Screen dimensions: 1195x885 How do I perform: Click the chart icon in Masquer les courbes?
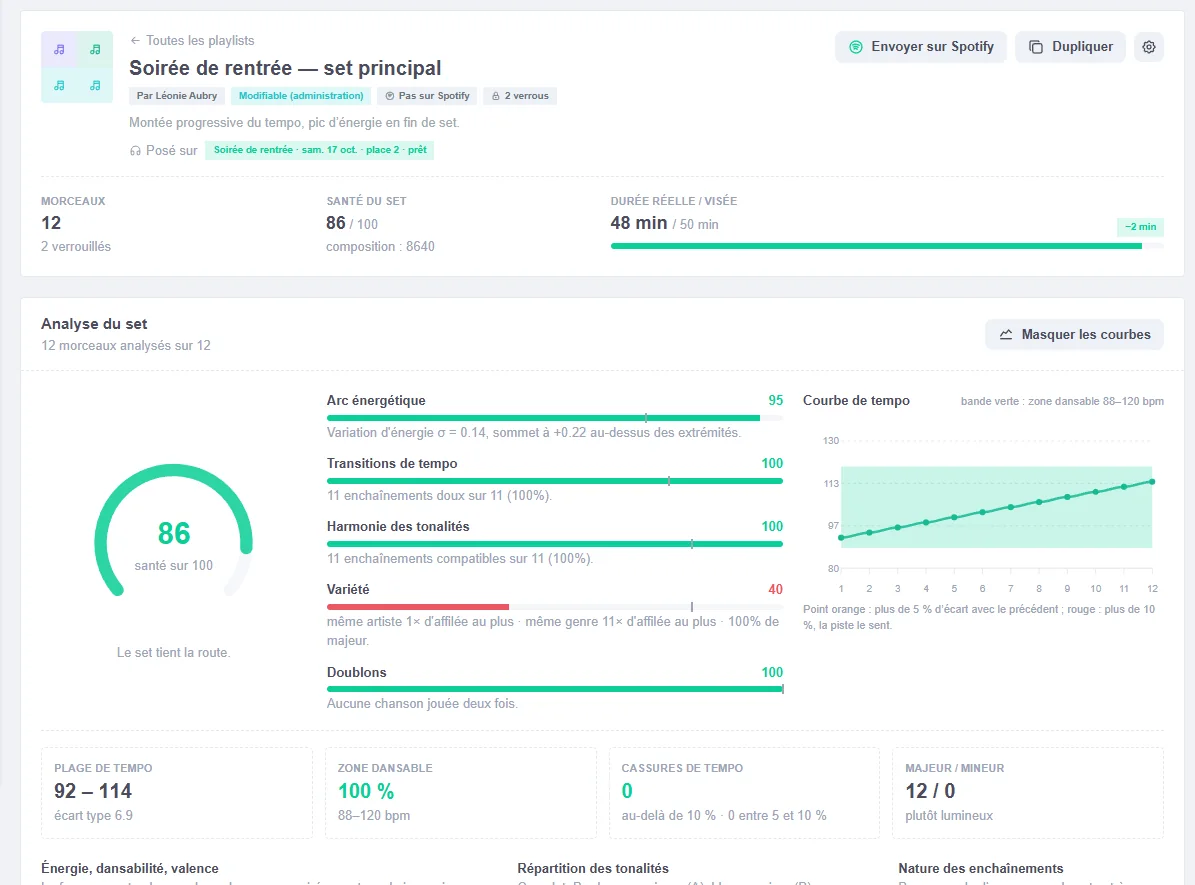pyautogui.click(x=1006, y=335)
